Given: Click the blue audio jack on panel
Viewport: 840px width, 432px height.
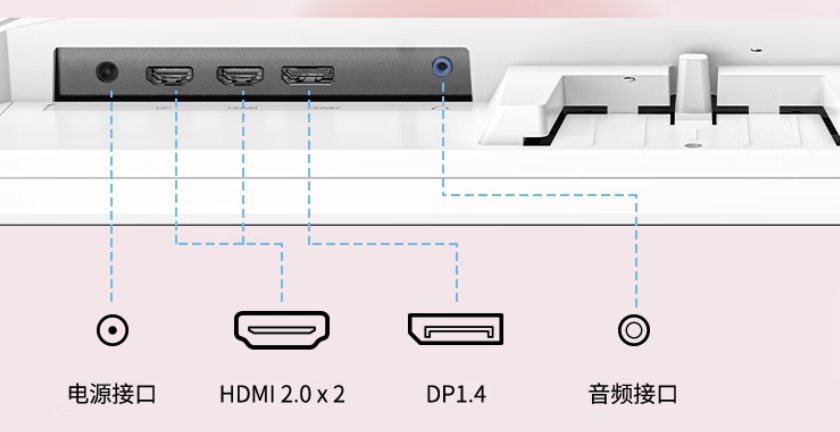Looking at the screenshot, I should [442, 68].
